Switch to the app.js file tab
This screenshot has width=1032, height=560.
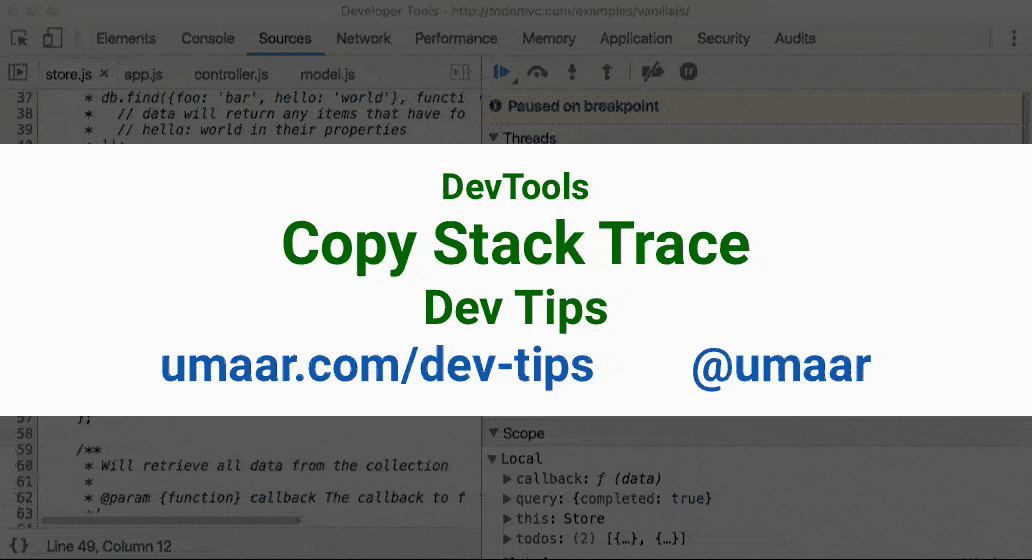point(143,74)
